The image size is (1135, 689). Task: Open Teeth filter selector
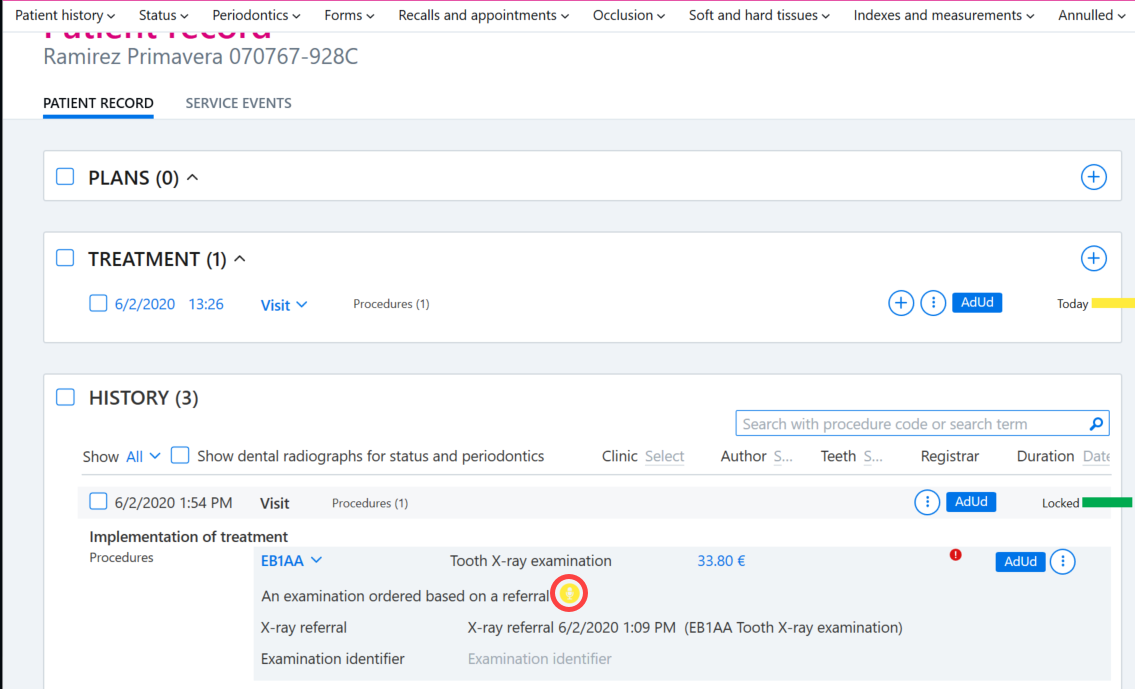click(873, 457)
